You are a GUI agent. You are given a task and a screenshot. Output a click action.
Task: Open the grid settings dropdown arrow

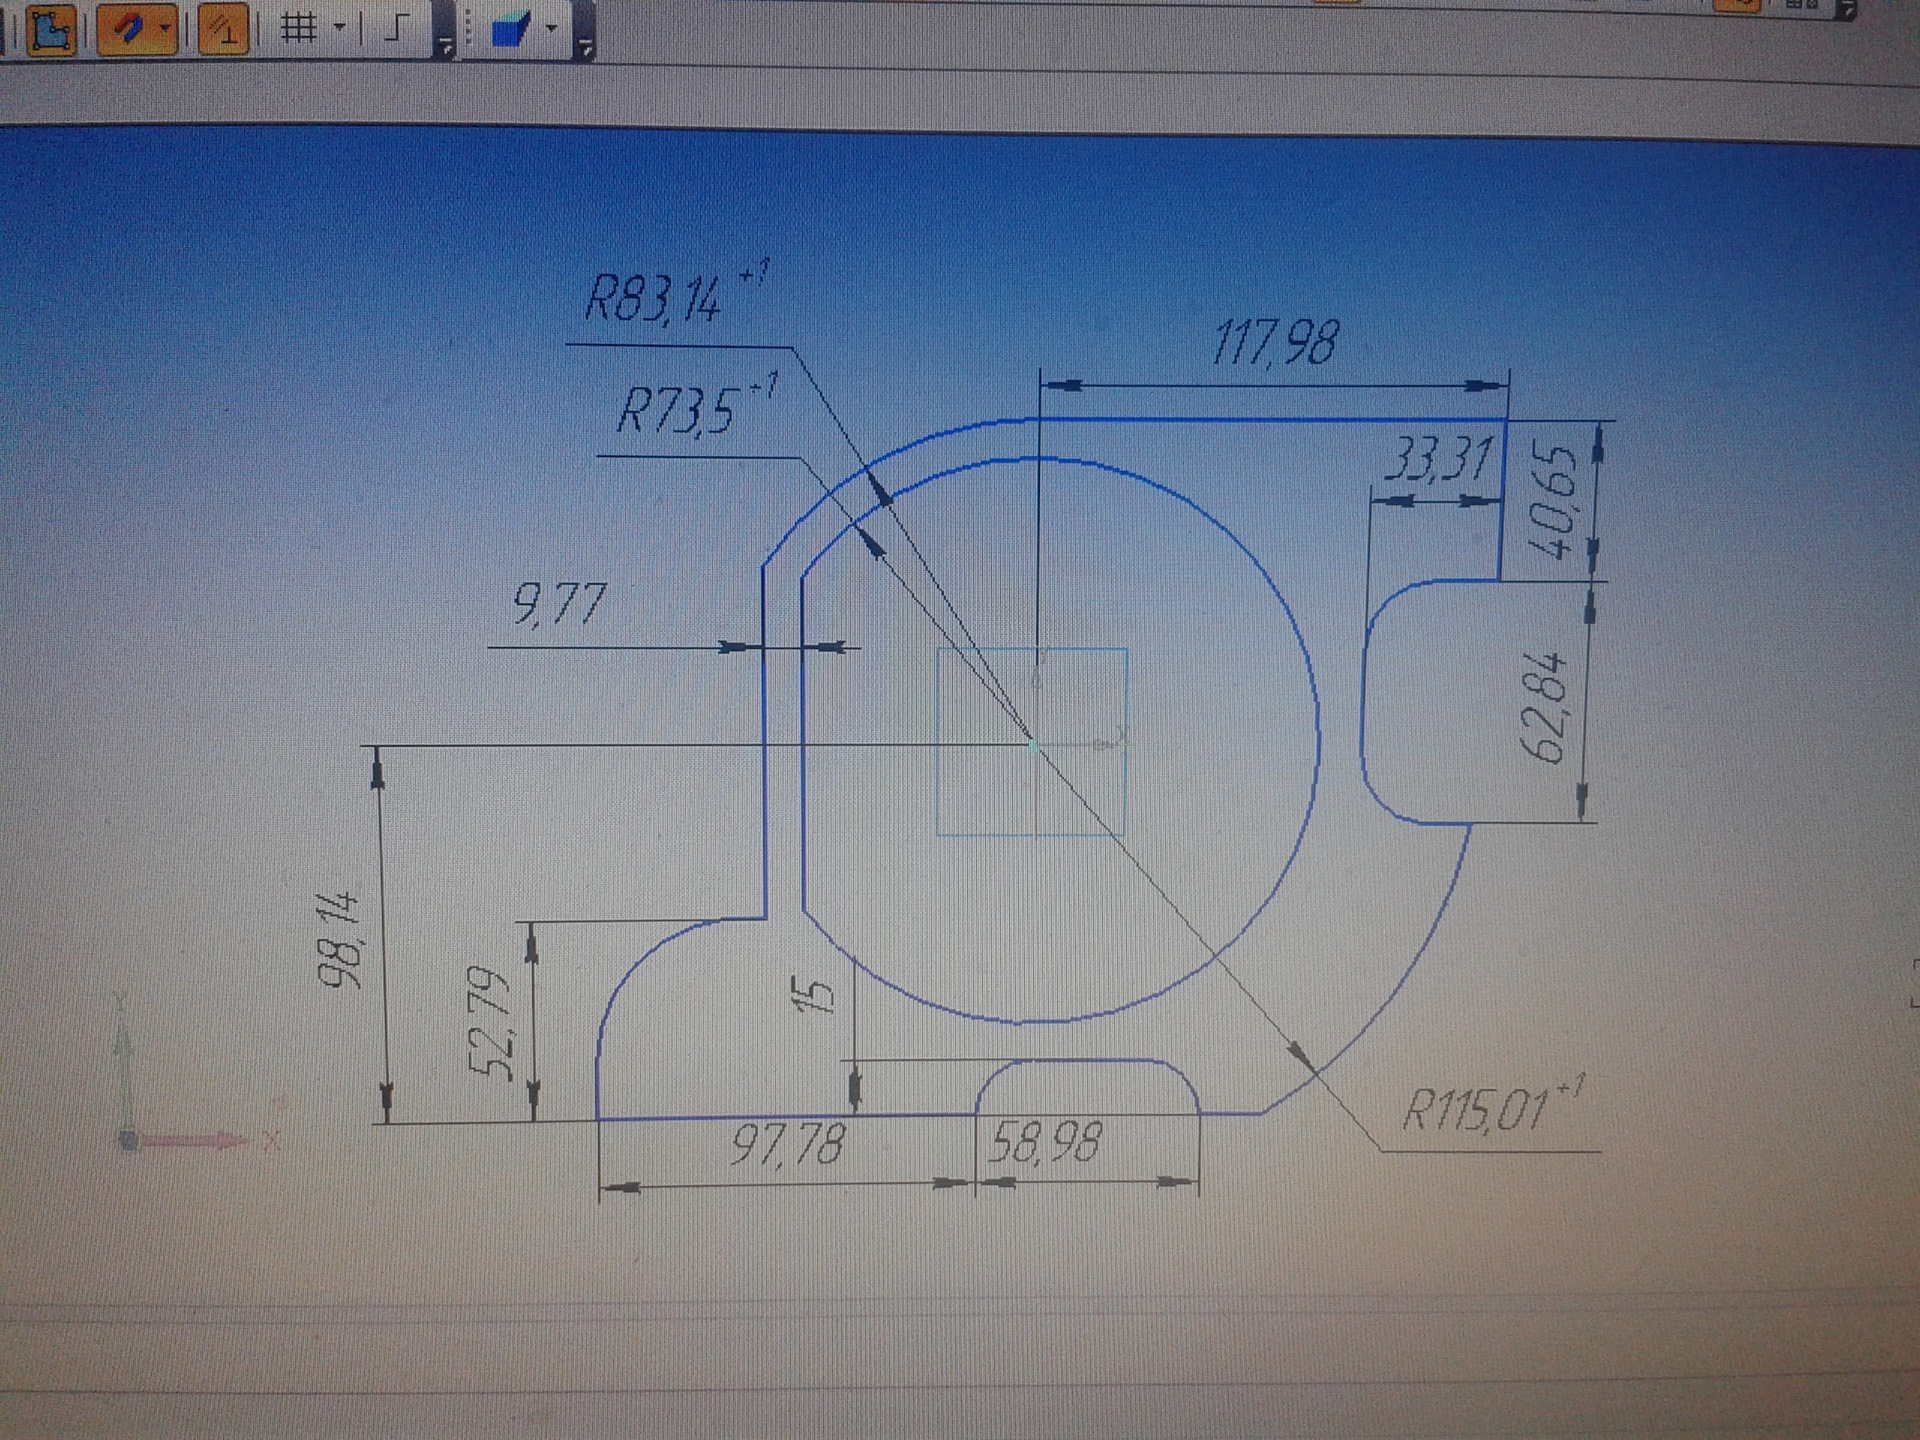(339, 28)
